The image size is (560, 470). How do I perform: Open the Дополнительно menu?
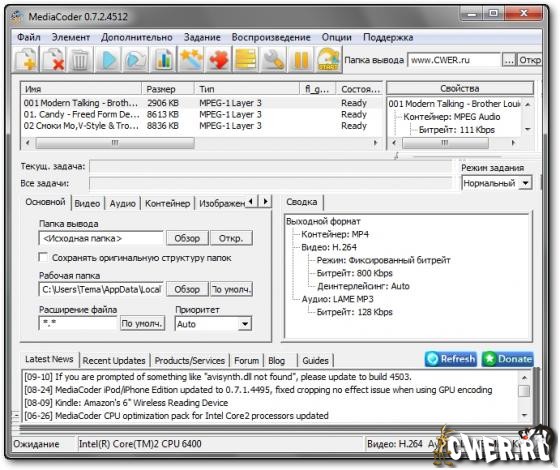136,38
